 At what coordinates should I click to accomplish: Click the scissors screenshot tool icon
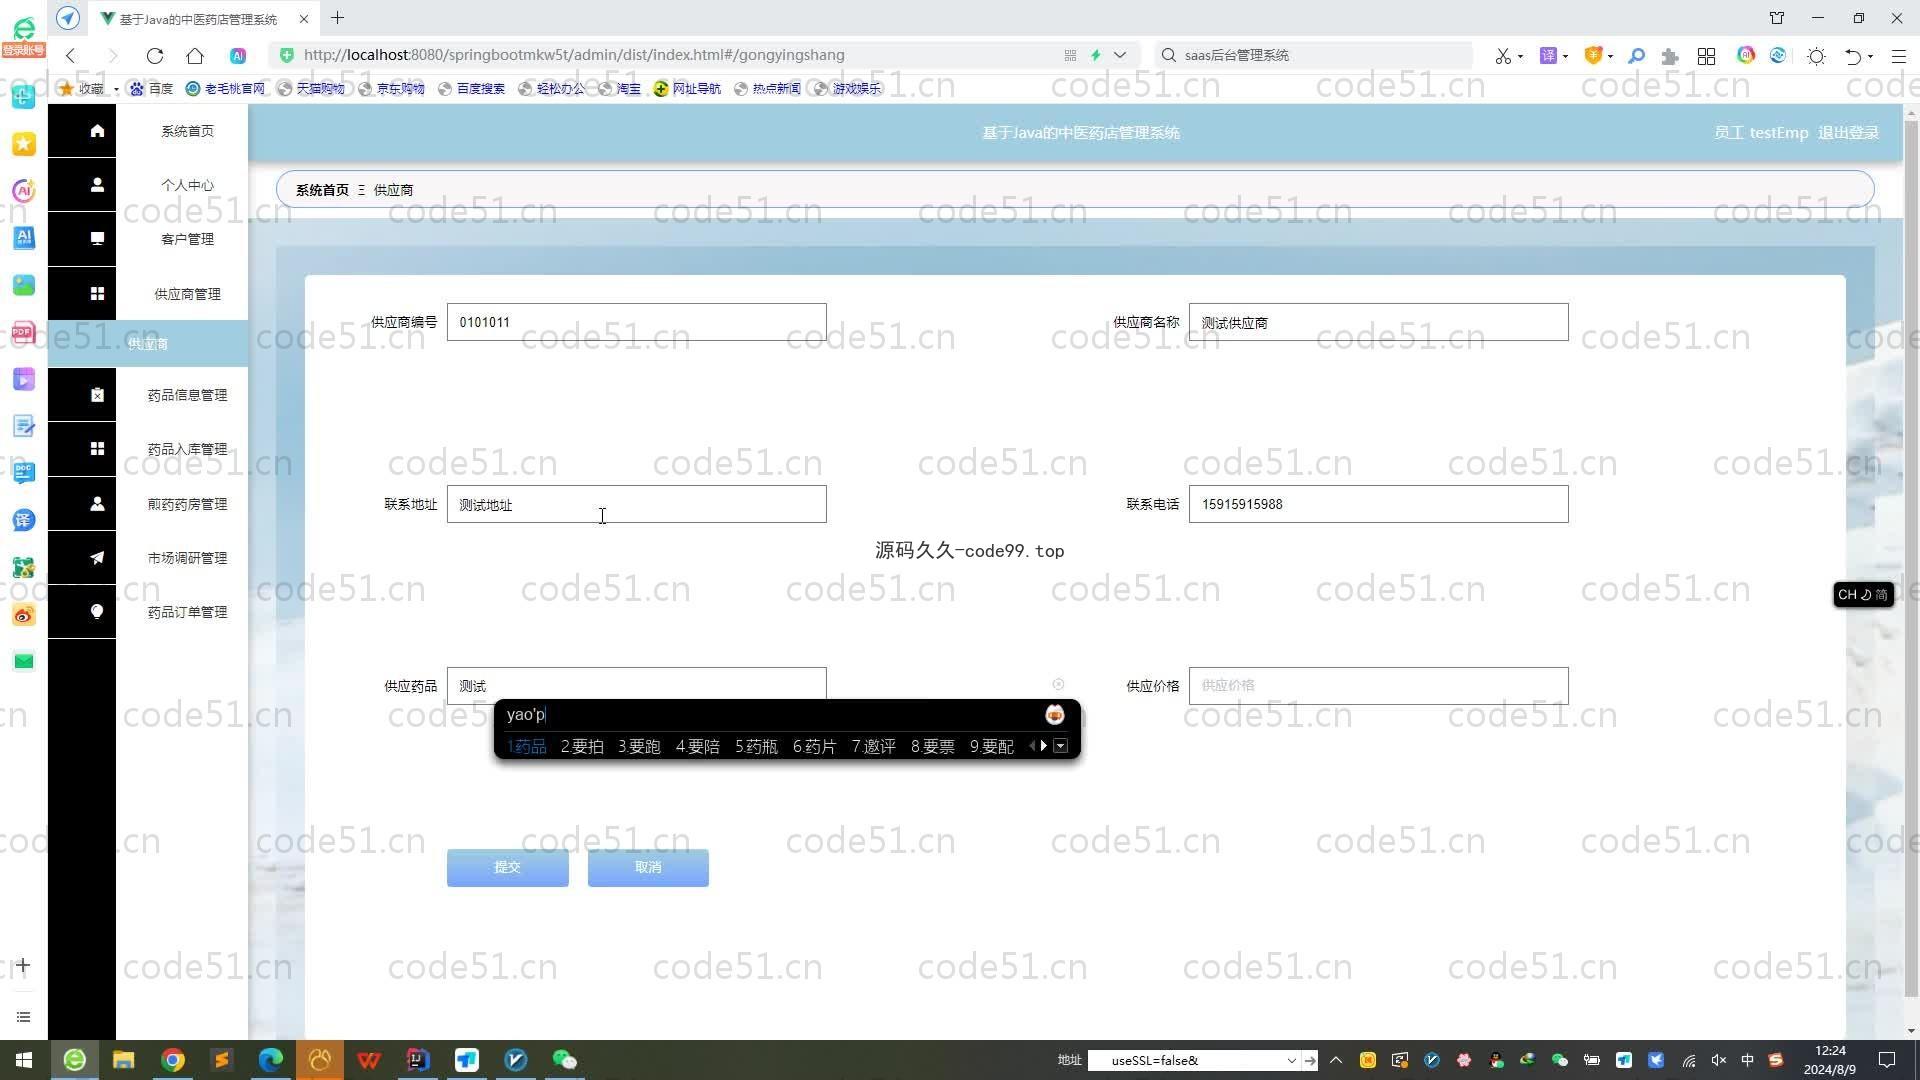[x=1502, y=56]
